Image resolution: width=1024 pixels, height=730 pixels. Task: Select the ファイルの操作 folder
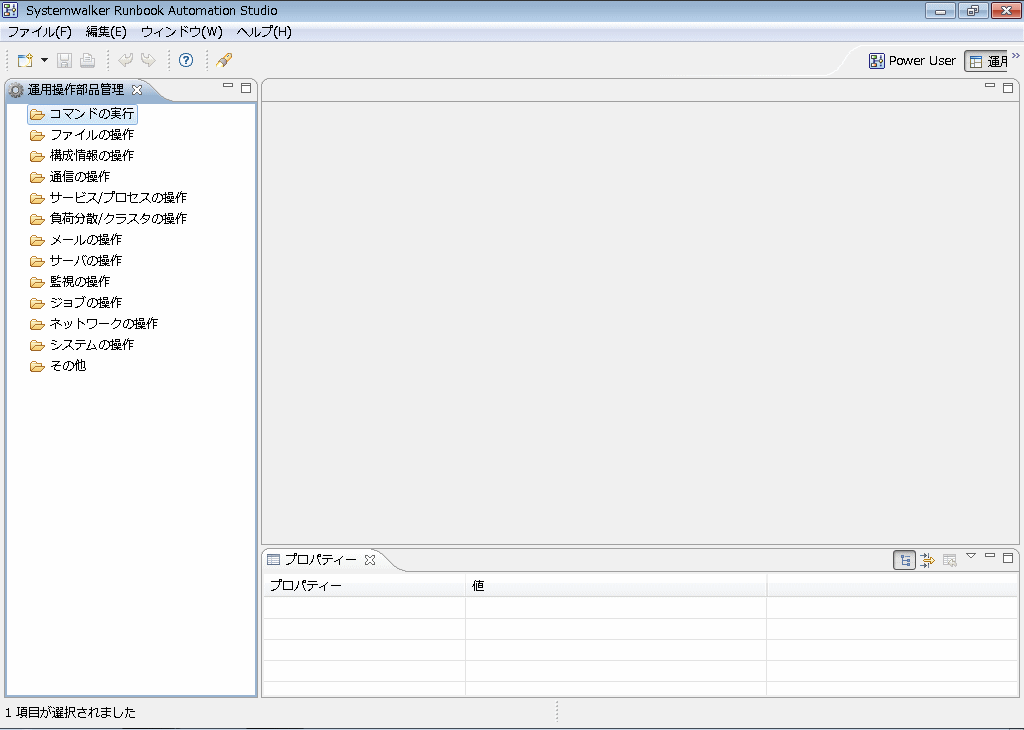point(82,135)
